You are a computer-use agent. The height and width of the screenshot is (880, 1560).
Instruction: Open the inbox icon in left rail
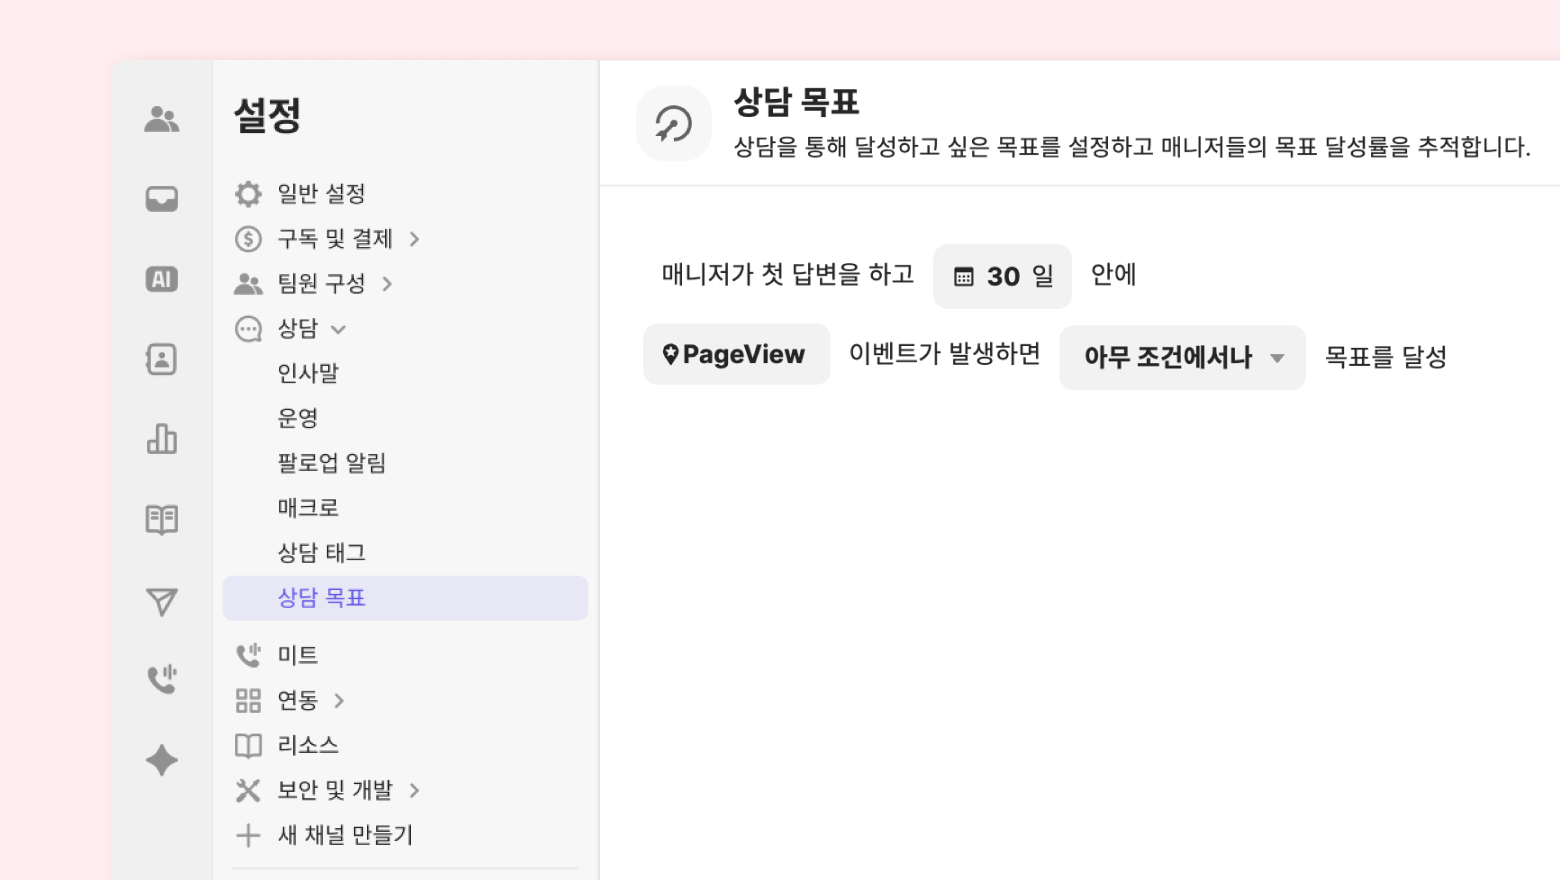tap(161, 199)
